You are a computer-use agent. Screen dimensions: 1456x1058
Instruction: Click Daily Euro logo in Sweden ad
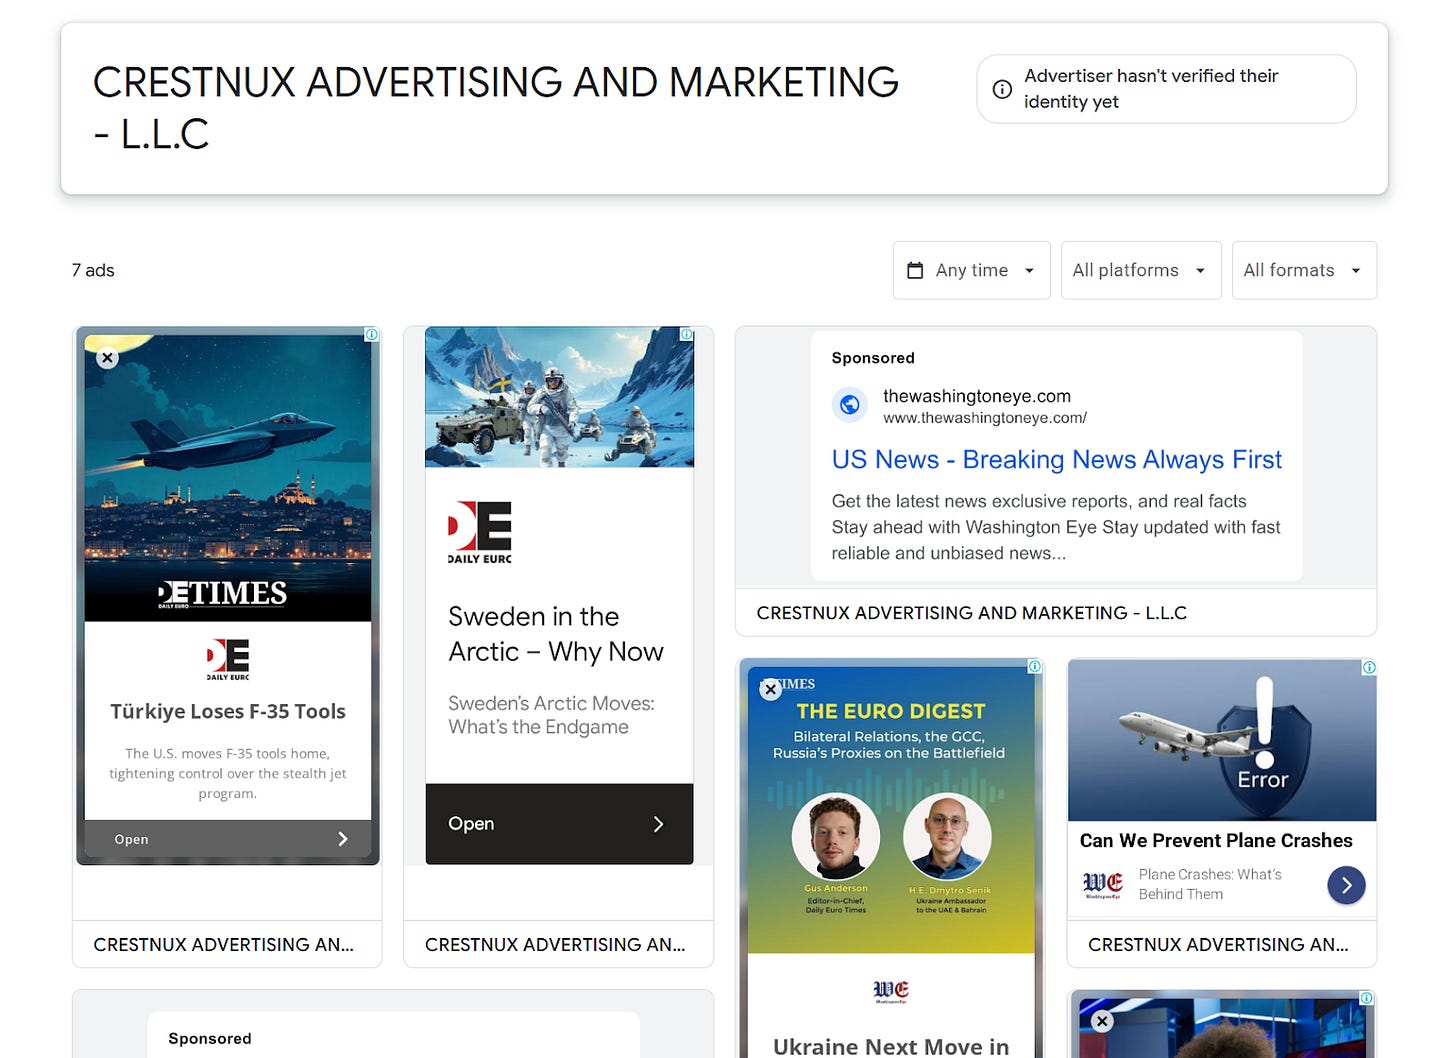pyautogui.click(x=480, y=533)
